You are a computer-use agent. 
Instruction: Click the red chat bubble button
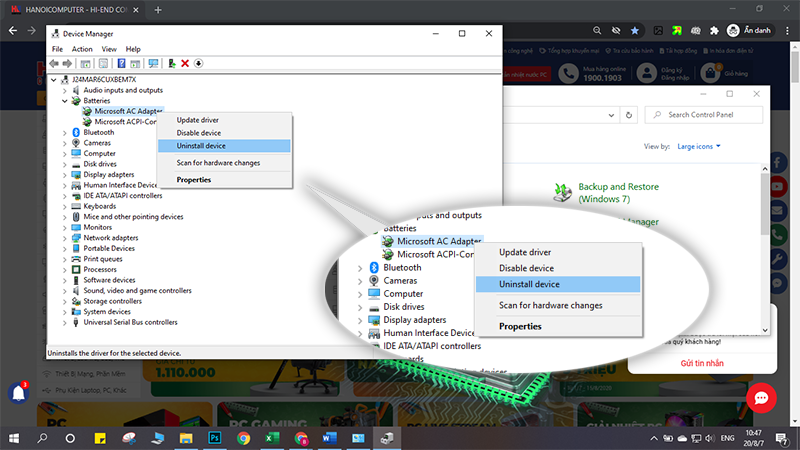760,398
